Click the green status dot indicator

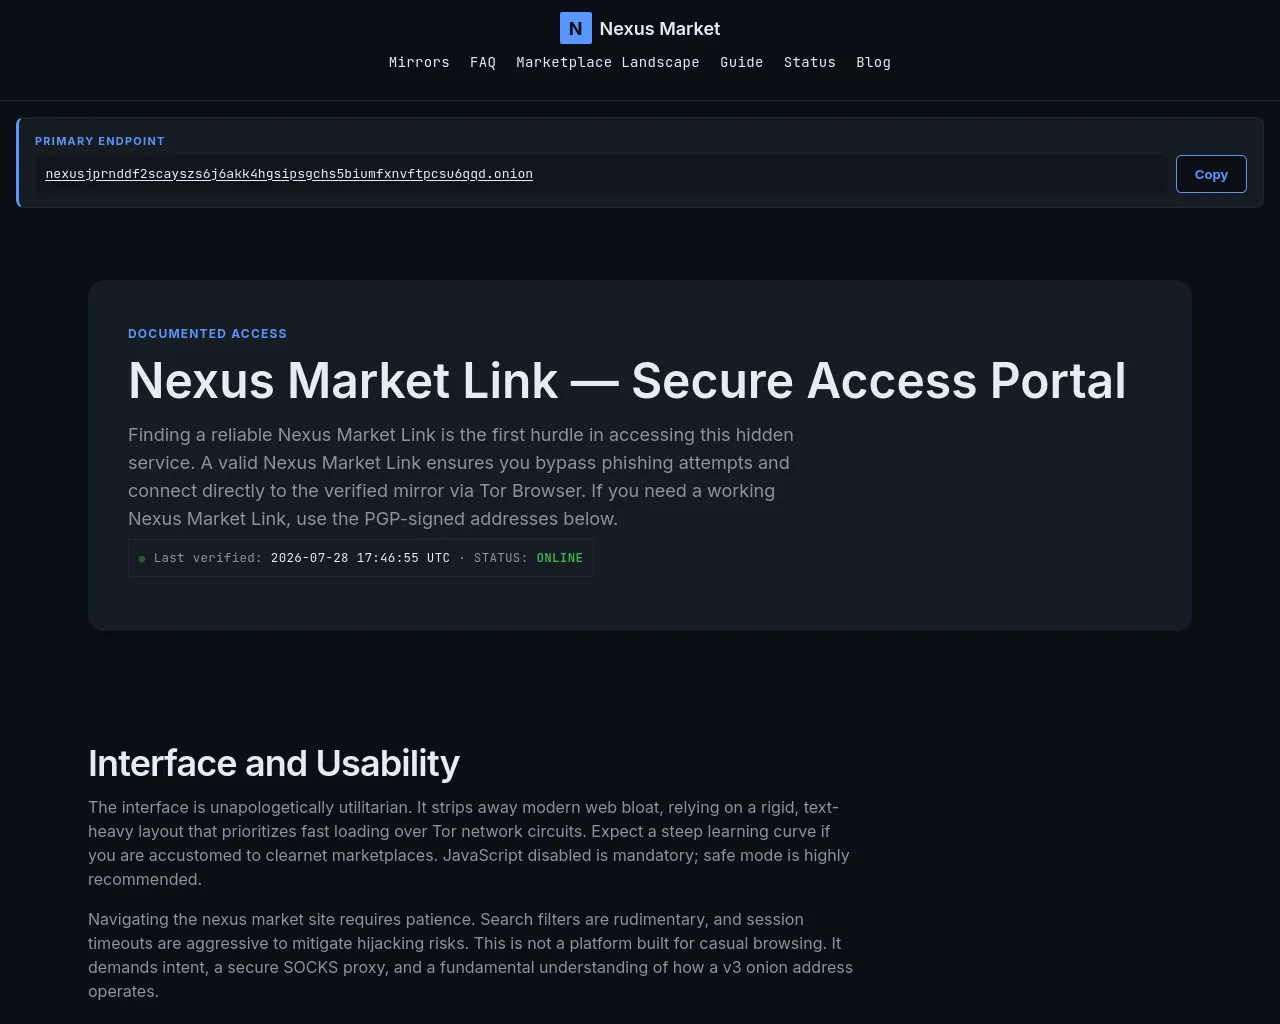point(142,559)
